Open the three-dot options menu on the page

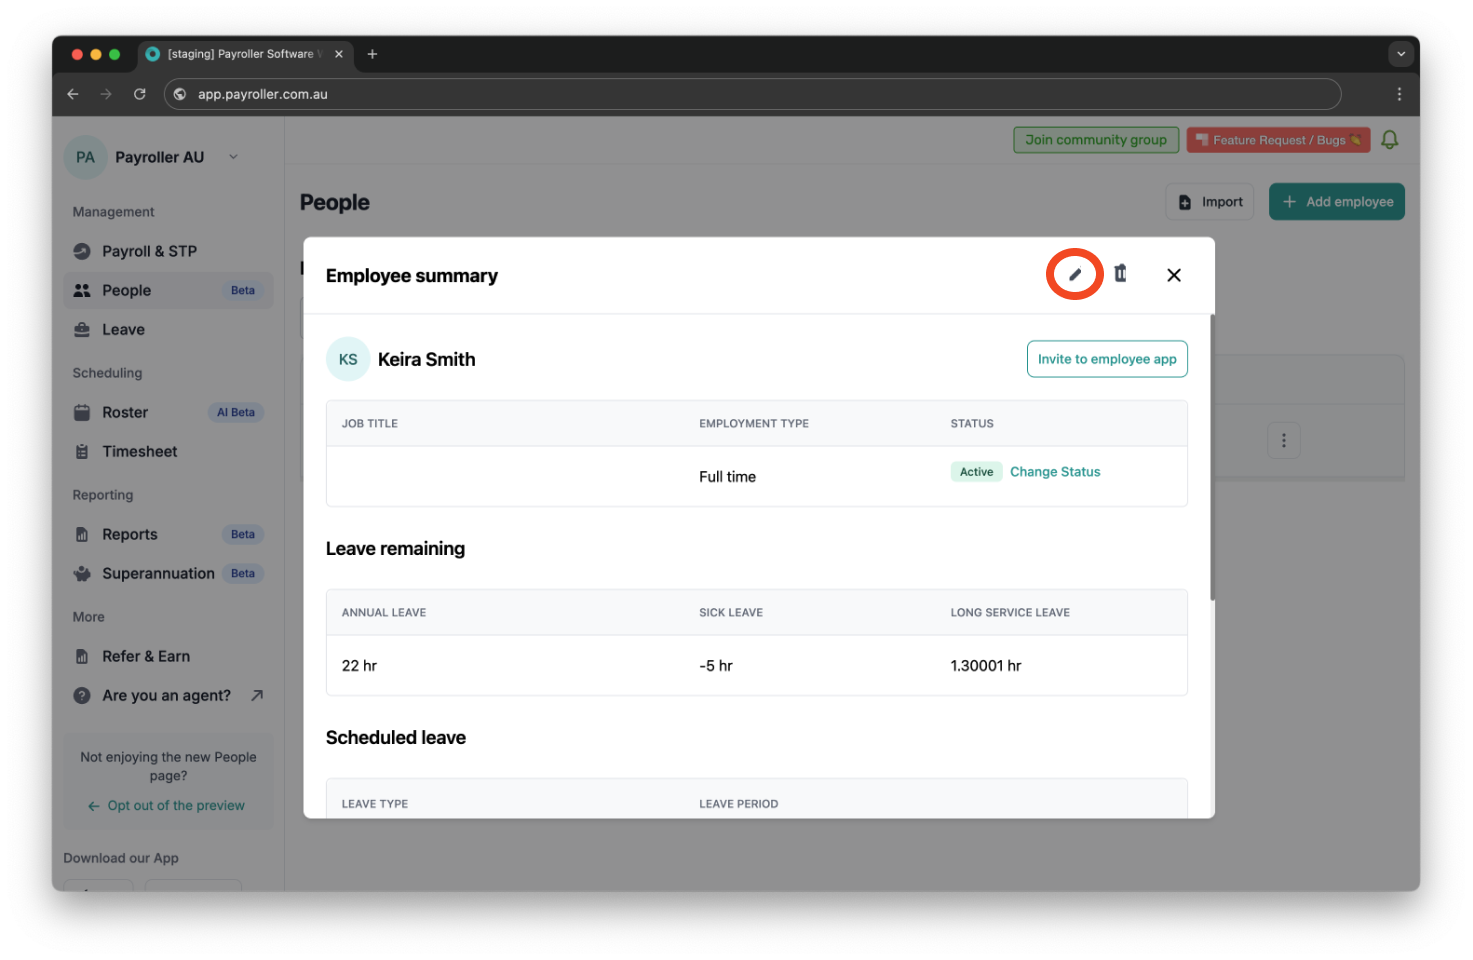[1284, 440]
